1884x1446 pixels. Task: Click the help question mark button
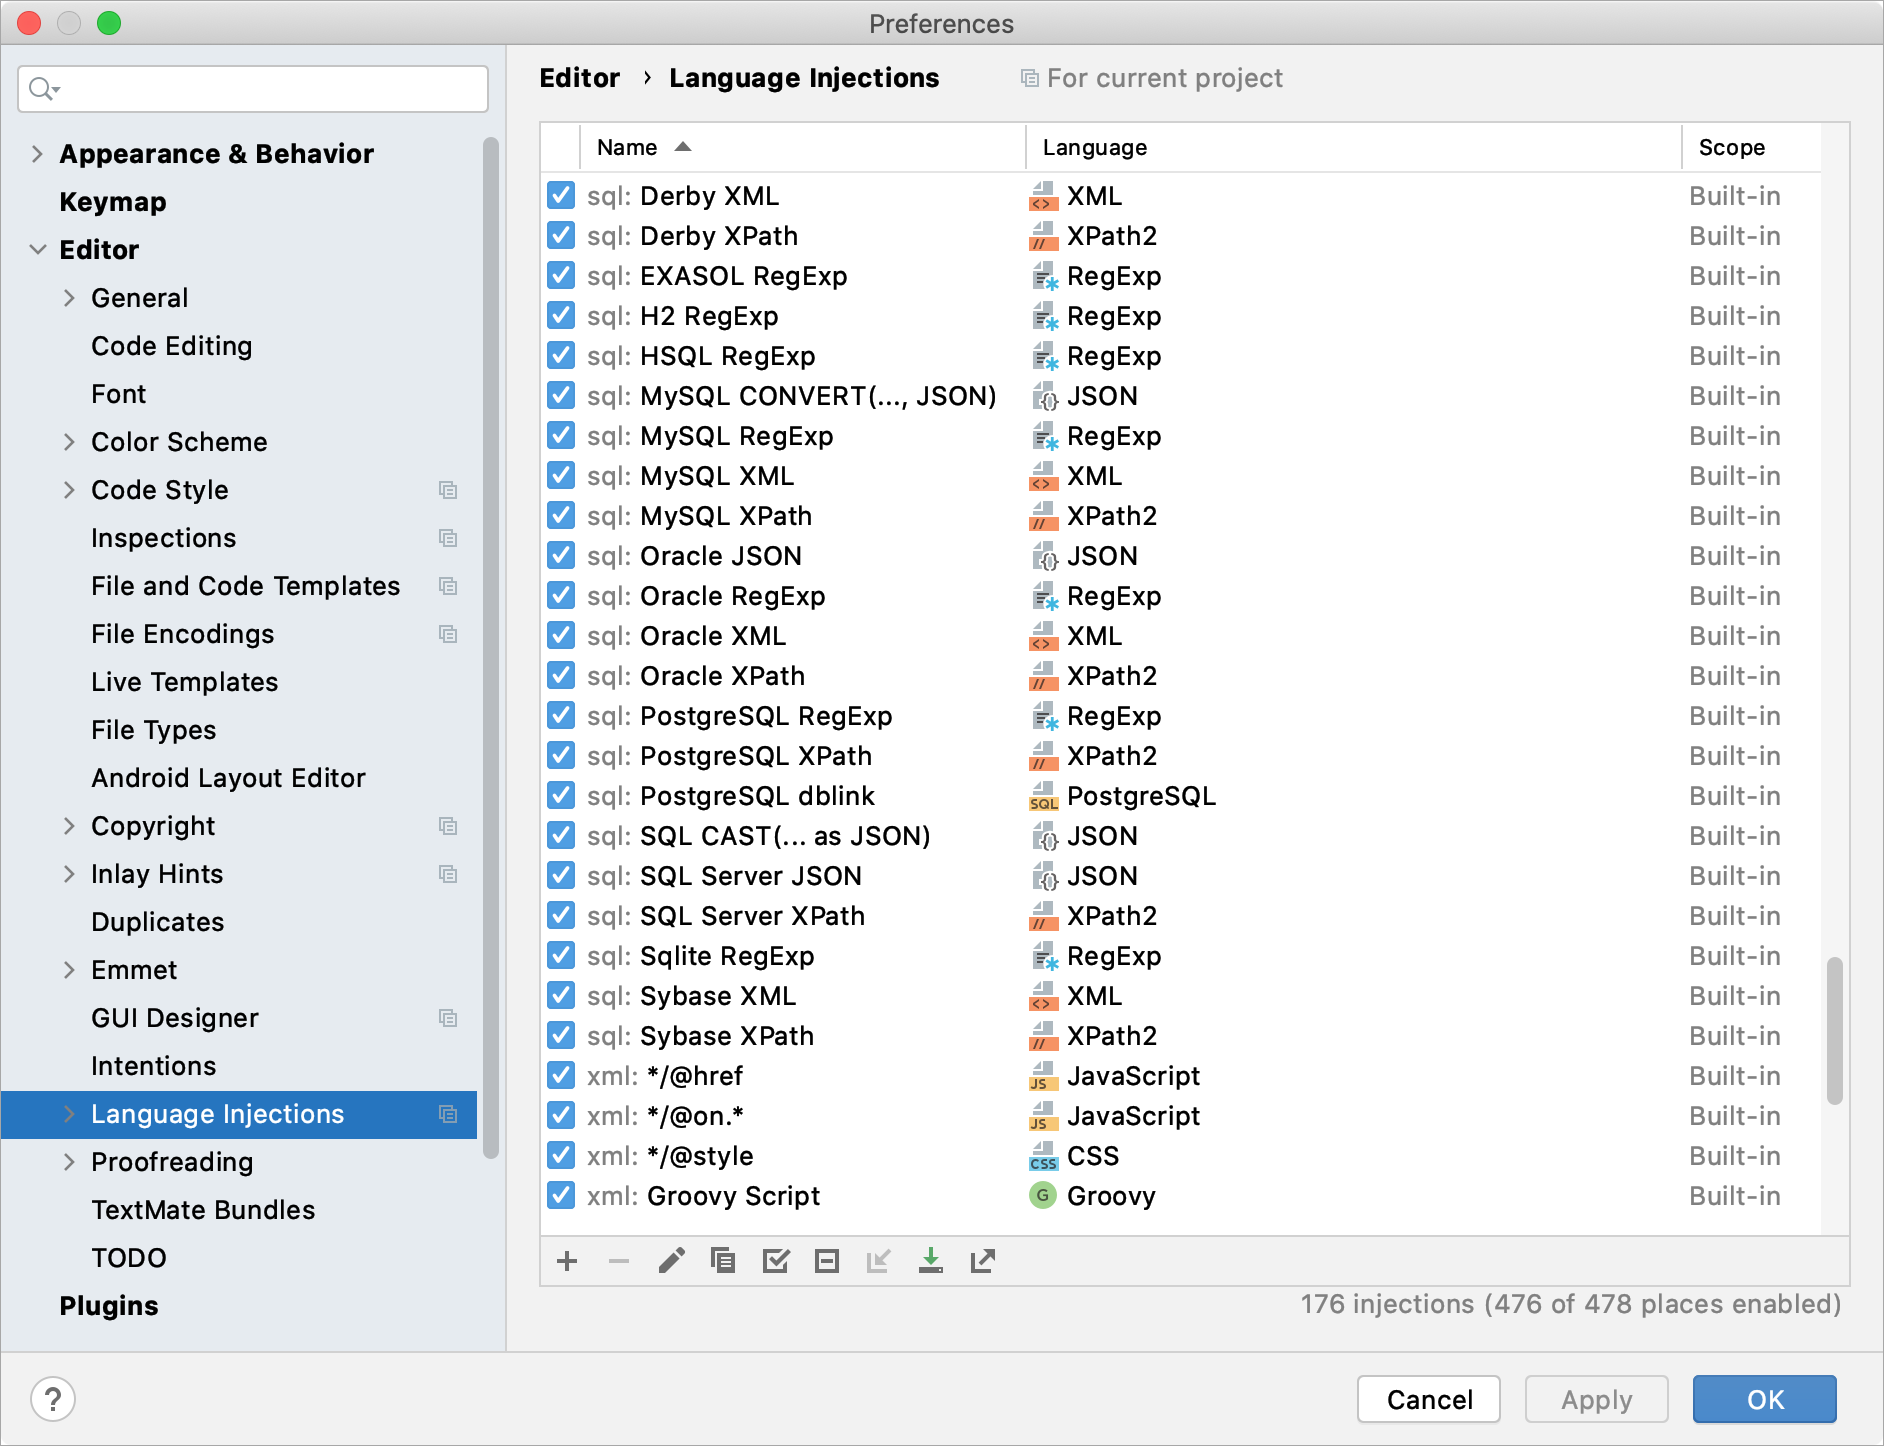(53, 1399)
